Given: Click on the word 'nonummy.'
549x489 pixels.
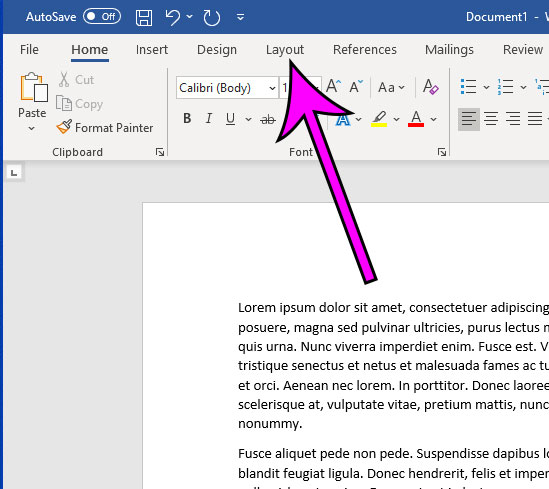Looking at the screenshot, I should pyautogui.click(x=270, y=424).
